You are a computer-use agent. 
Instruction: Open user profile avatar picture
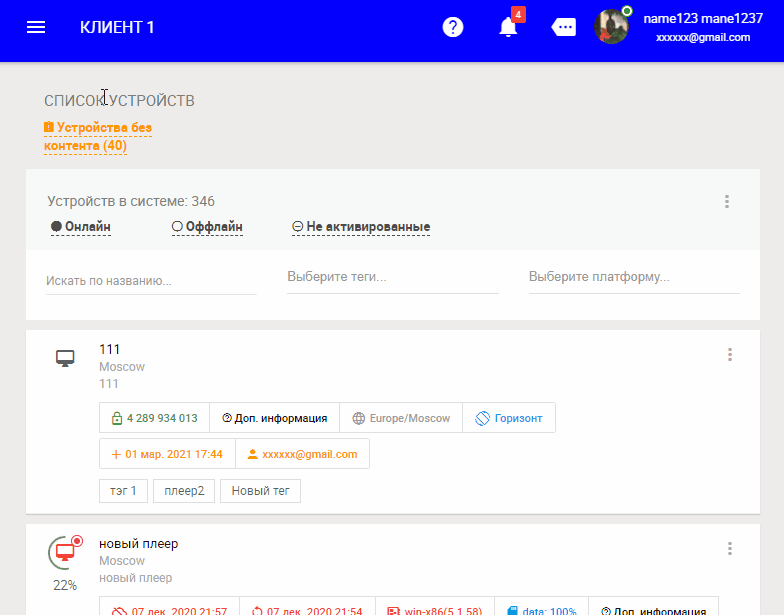(611, 27)
